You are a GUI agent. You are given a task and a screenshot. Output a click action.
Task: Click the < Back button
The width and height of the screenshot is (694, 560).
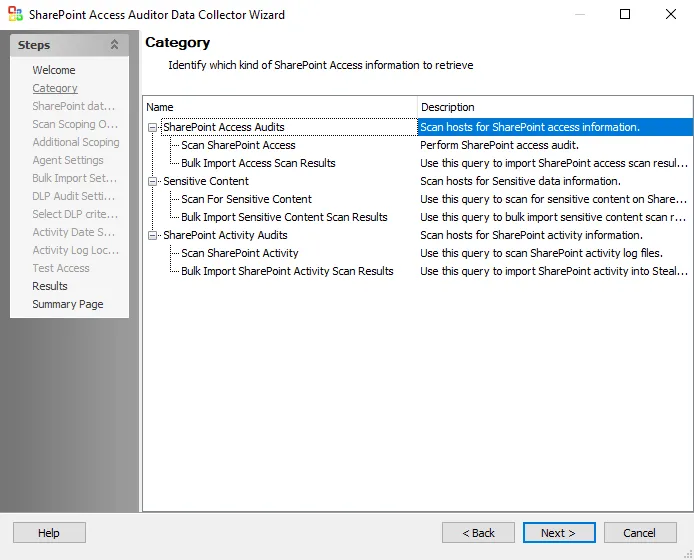478,533
